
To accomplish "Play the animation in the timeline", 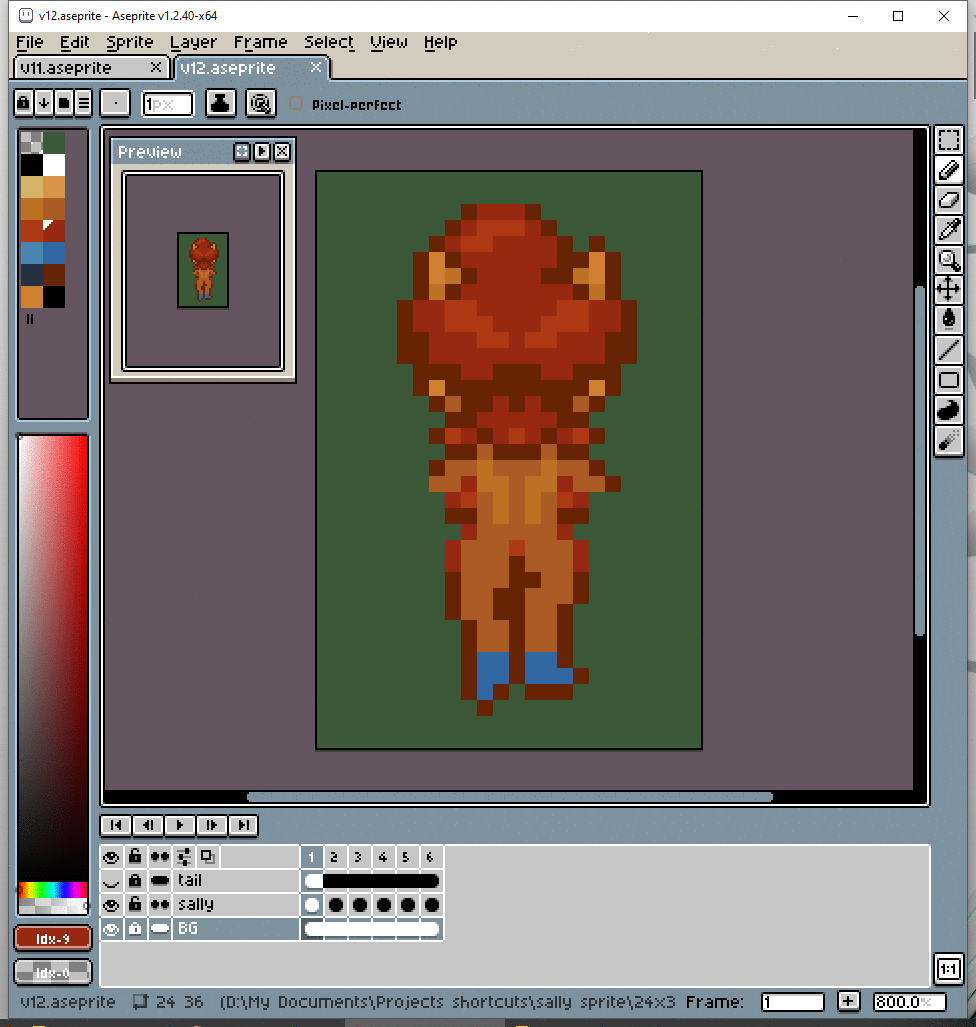I will click(x=180, y=825).
